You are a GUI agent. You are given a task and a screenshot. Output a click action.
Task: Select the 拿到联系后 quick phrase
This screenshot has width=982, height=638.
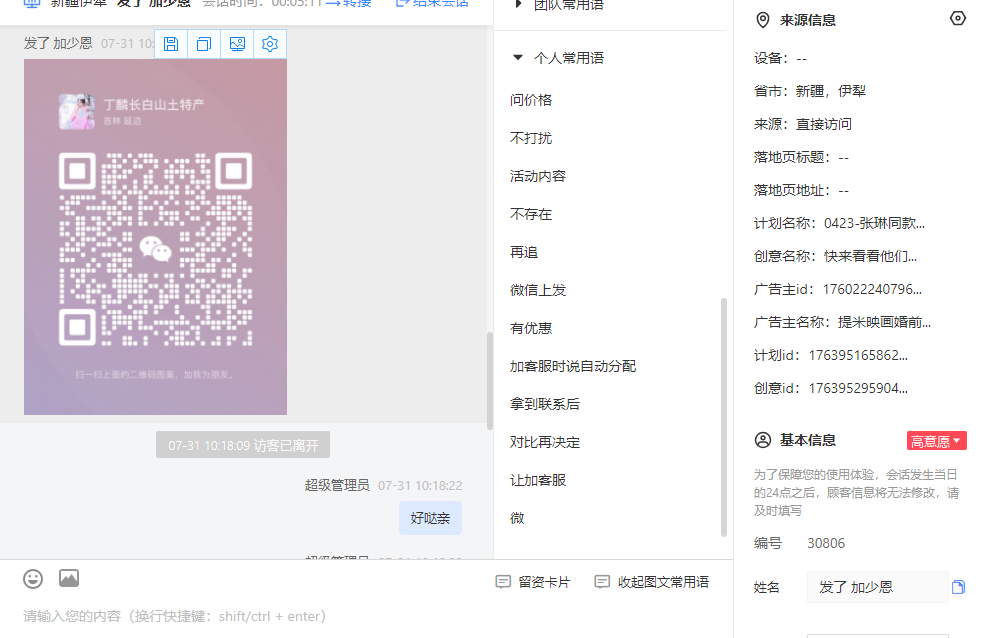[x=545, y=404]
